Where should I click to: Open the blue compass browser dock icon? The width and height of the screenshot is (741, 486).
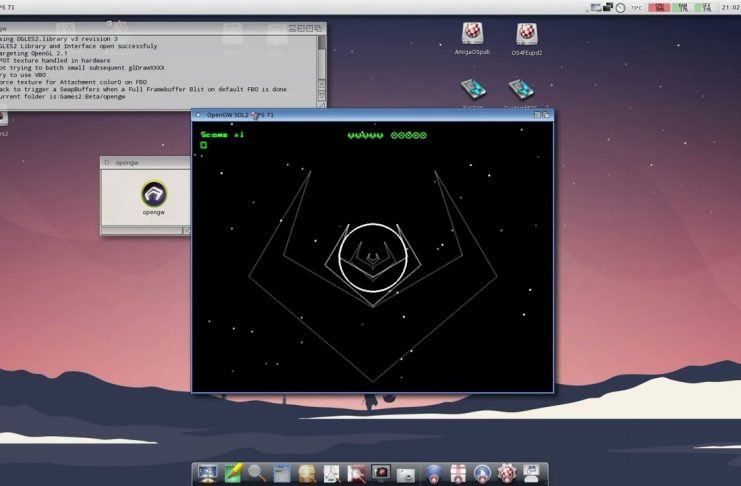(x=482, y=473)
